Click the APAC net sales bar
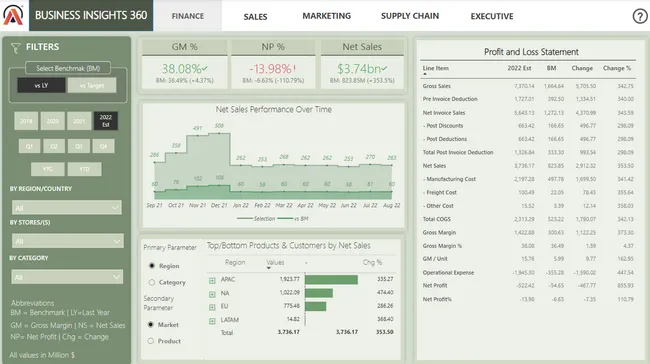Screen dimensions: 650x364 coord(331,279)
